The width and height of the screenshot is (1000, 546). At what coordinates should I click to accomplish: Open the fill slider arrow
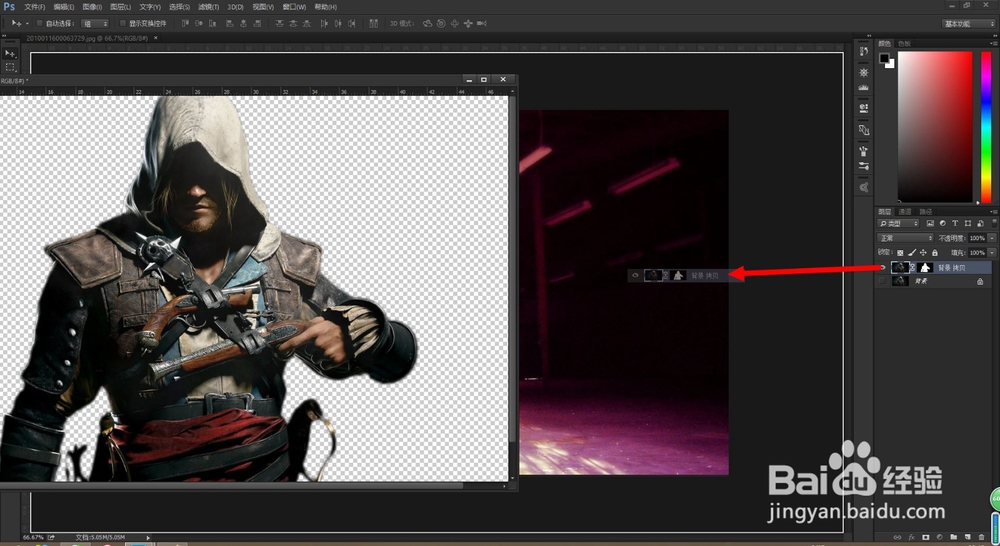[x=992, y=253]
